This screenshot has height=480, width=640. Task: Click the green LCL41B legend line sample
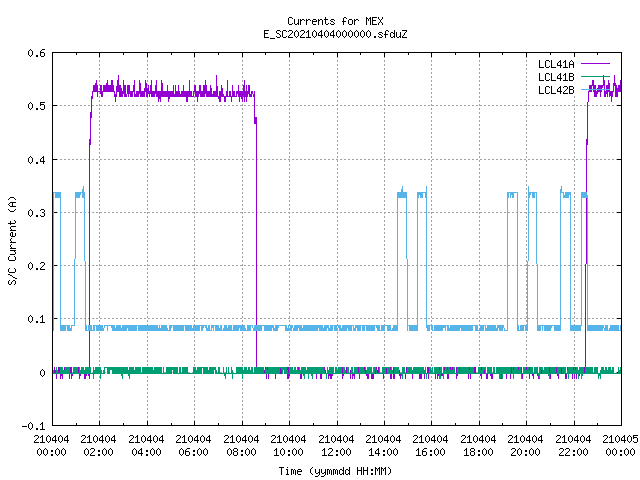tap(595, 76)
